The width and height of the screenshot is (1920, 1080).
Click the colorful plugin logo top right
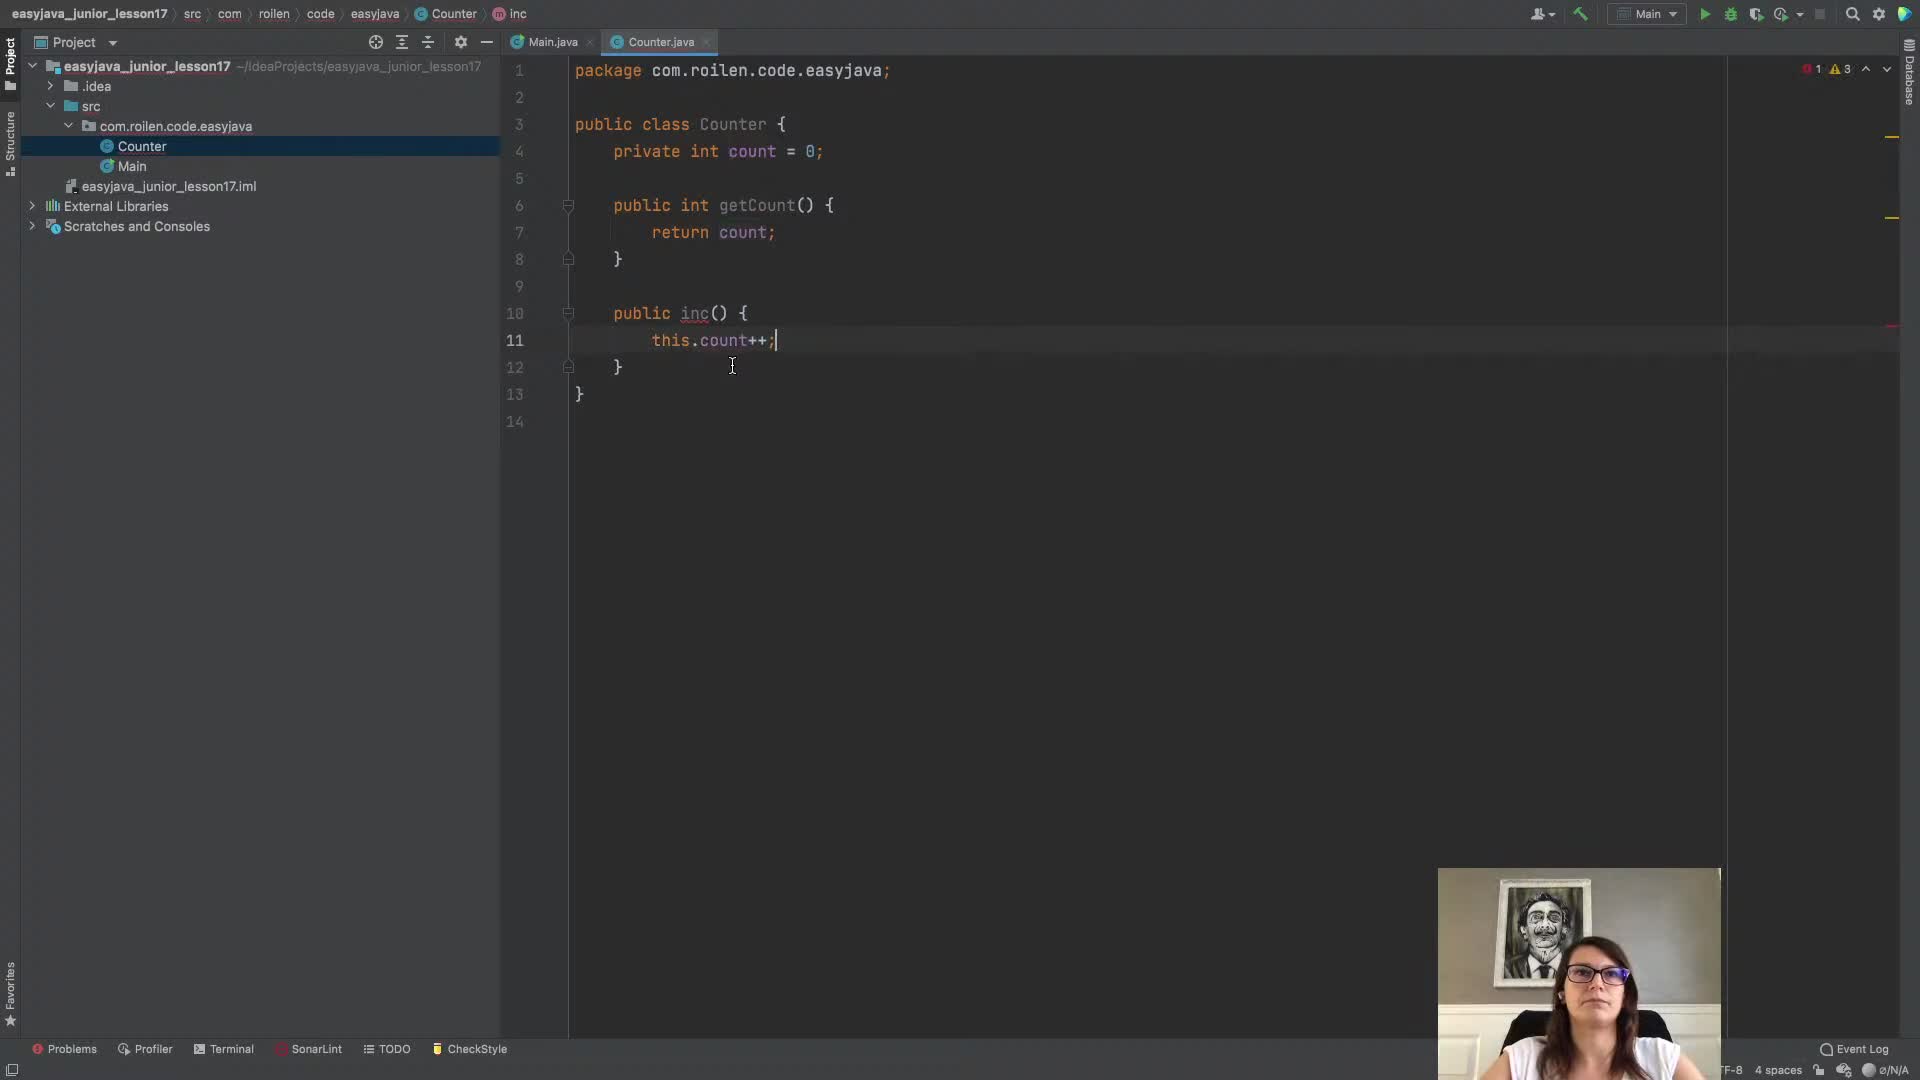pyautogui.click(x=1904, y=14)
